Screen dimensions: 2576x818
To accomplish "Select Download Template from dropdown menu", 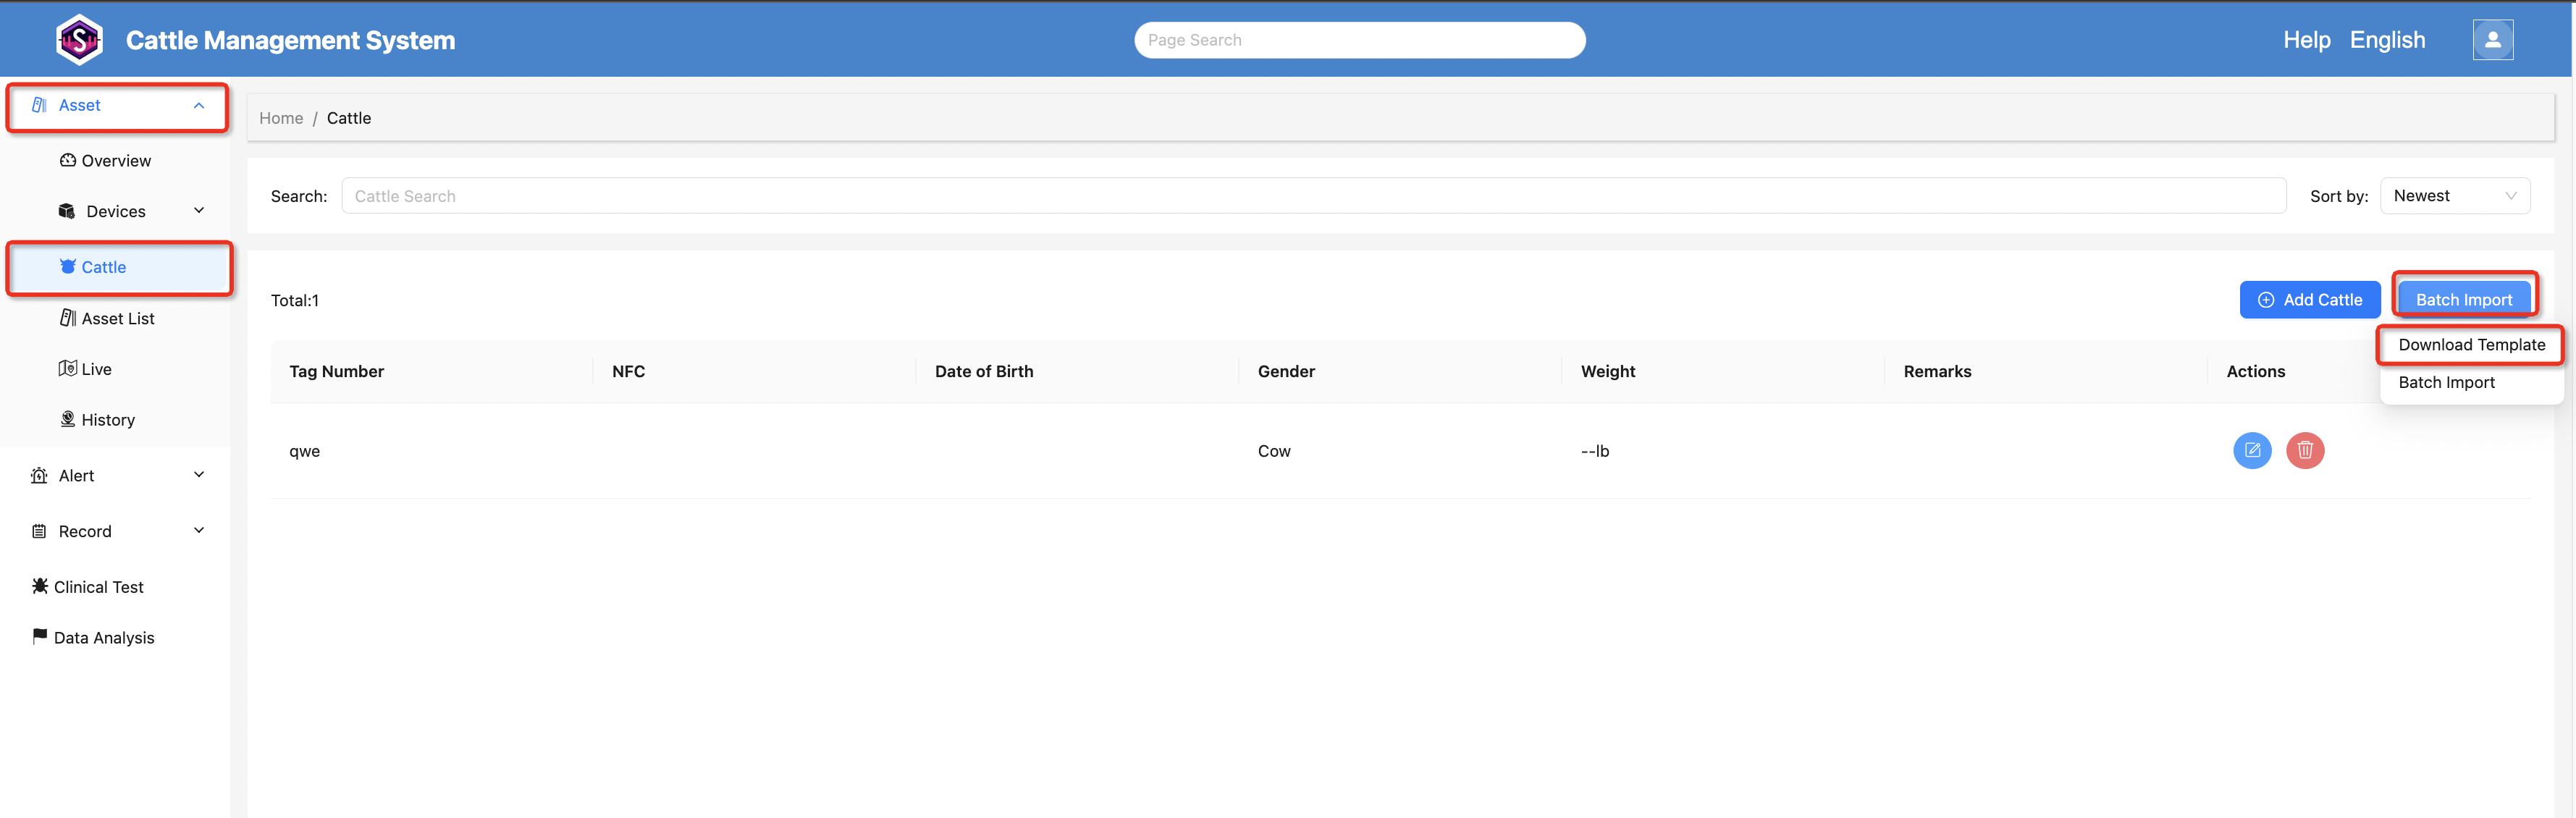I will click(2471, 345).
